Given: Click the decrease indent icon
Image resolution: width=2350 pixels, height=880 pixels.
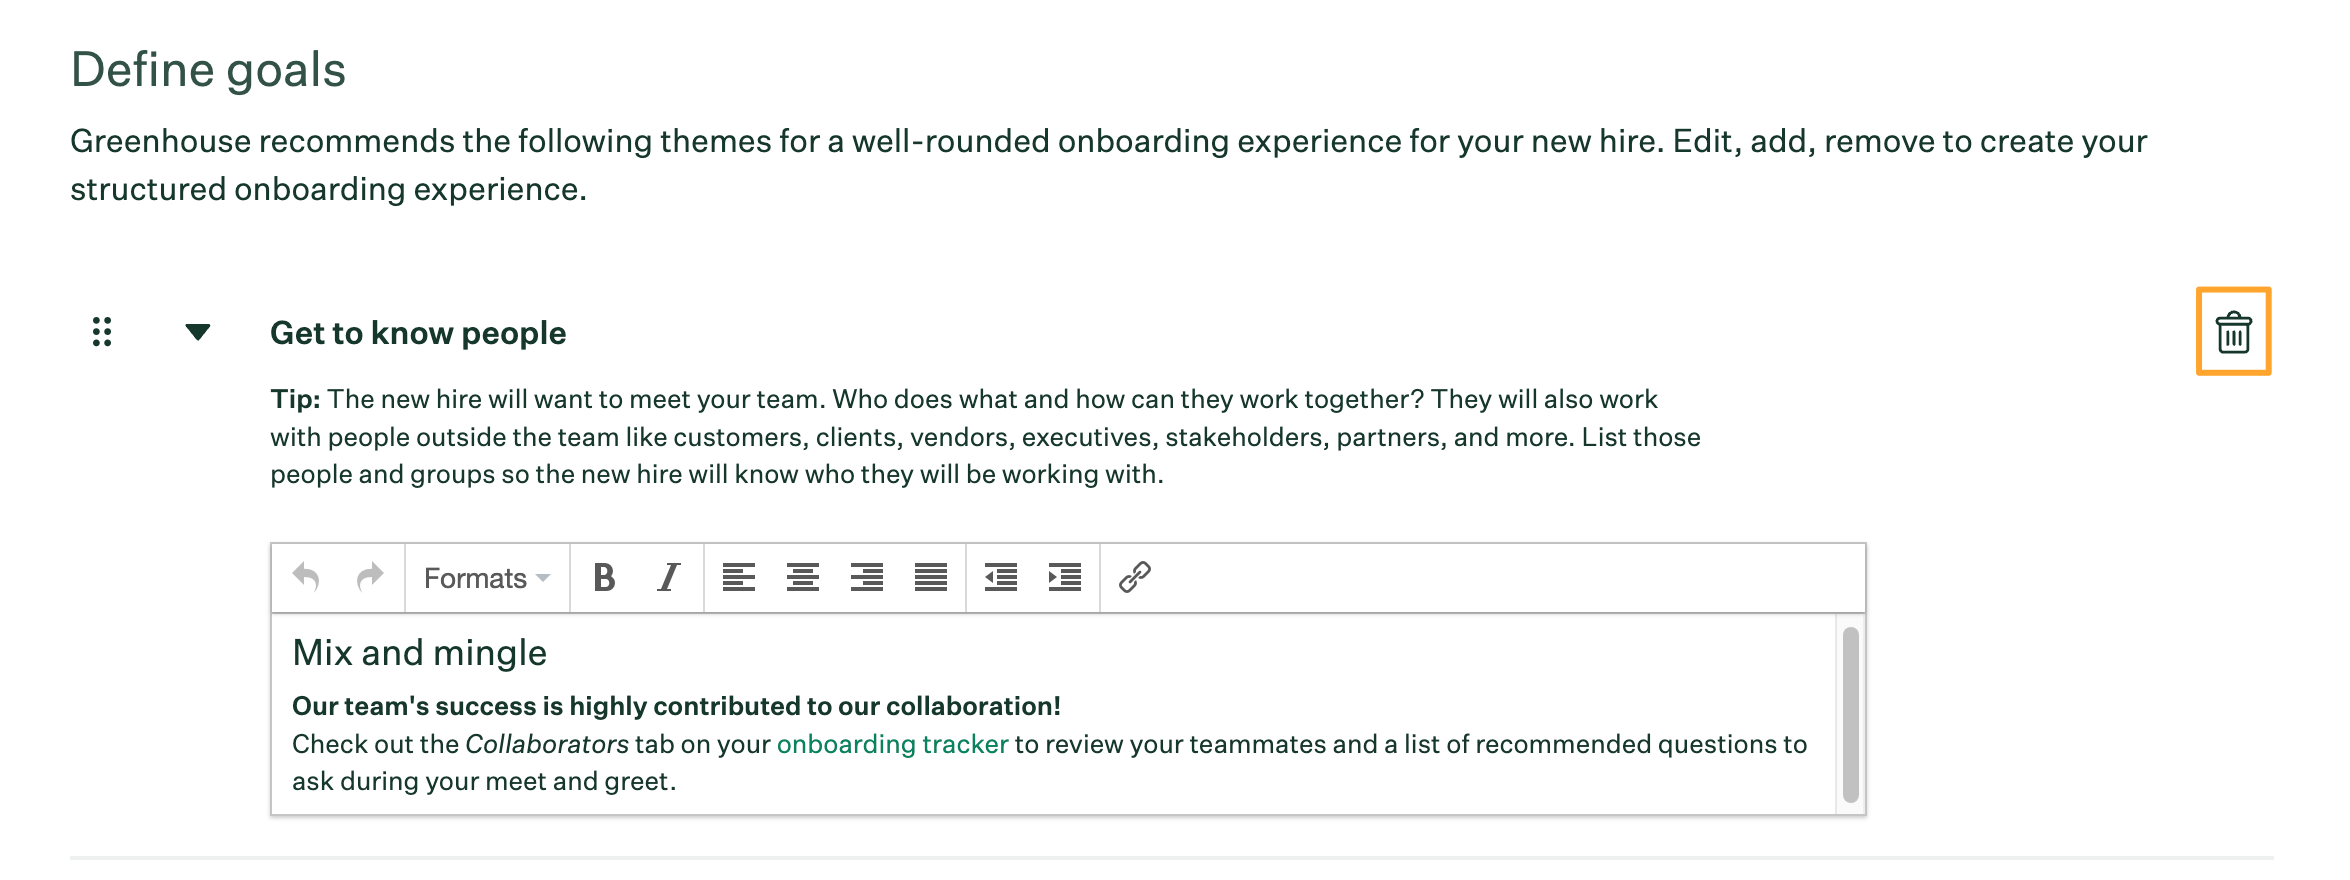Looking at the screenshot, I should (x=1000, y=577).
